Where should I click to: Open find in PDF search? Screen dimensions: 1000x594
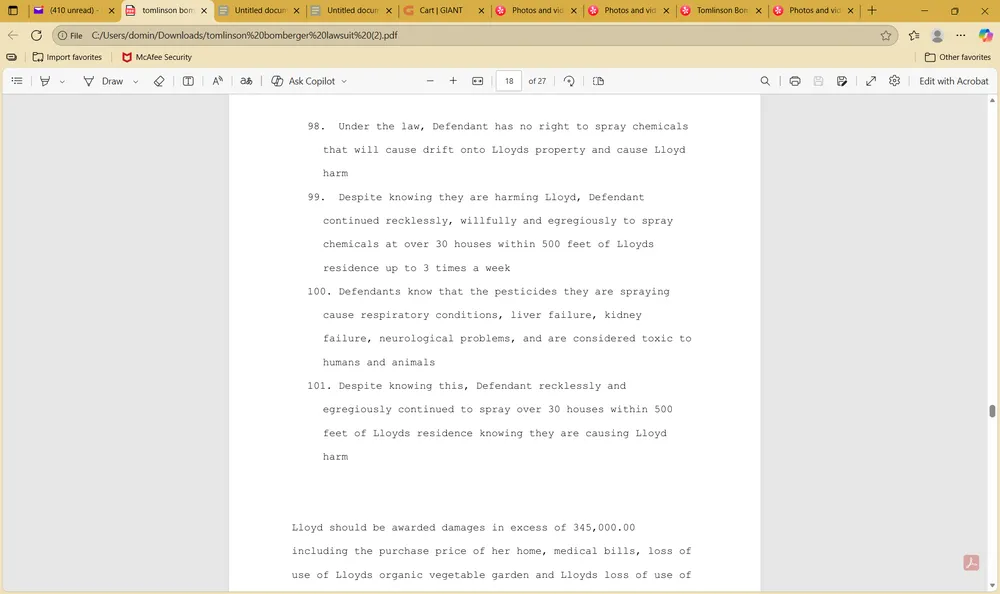point(765,81)
